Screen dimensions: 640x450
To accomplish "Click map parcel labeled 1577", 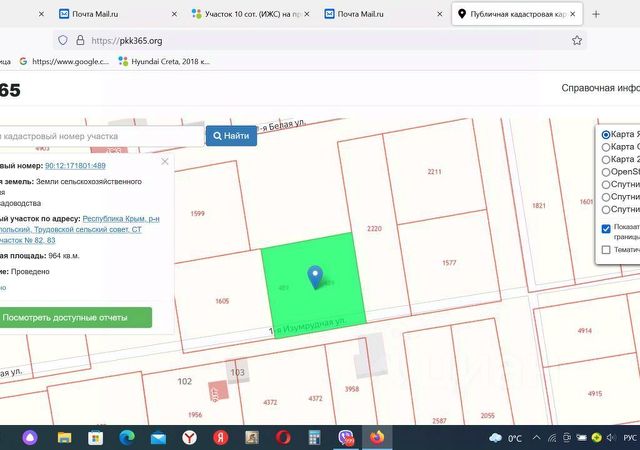I will click(449, 263).
